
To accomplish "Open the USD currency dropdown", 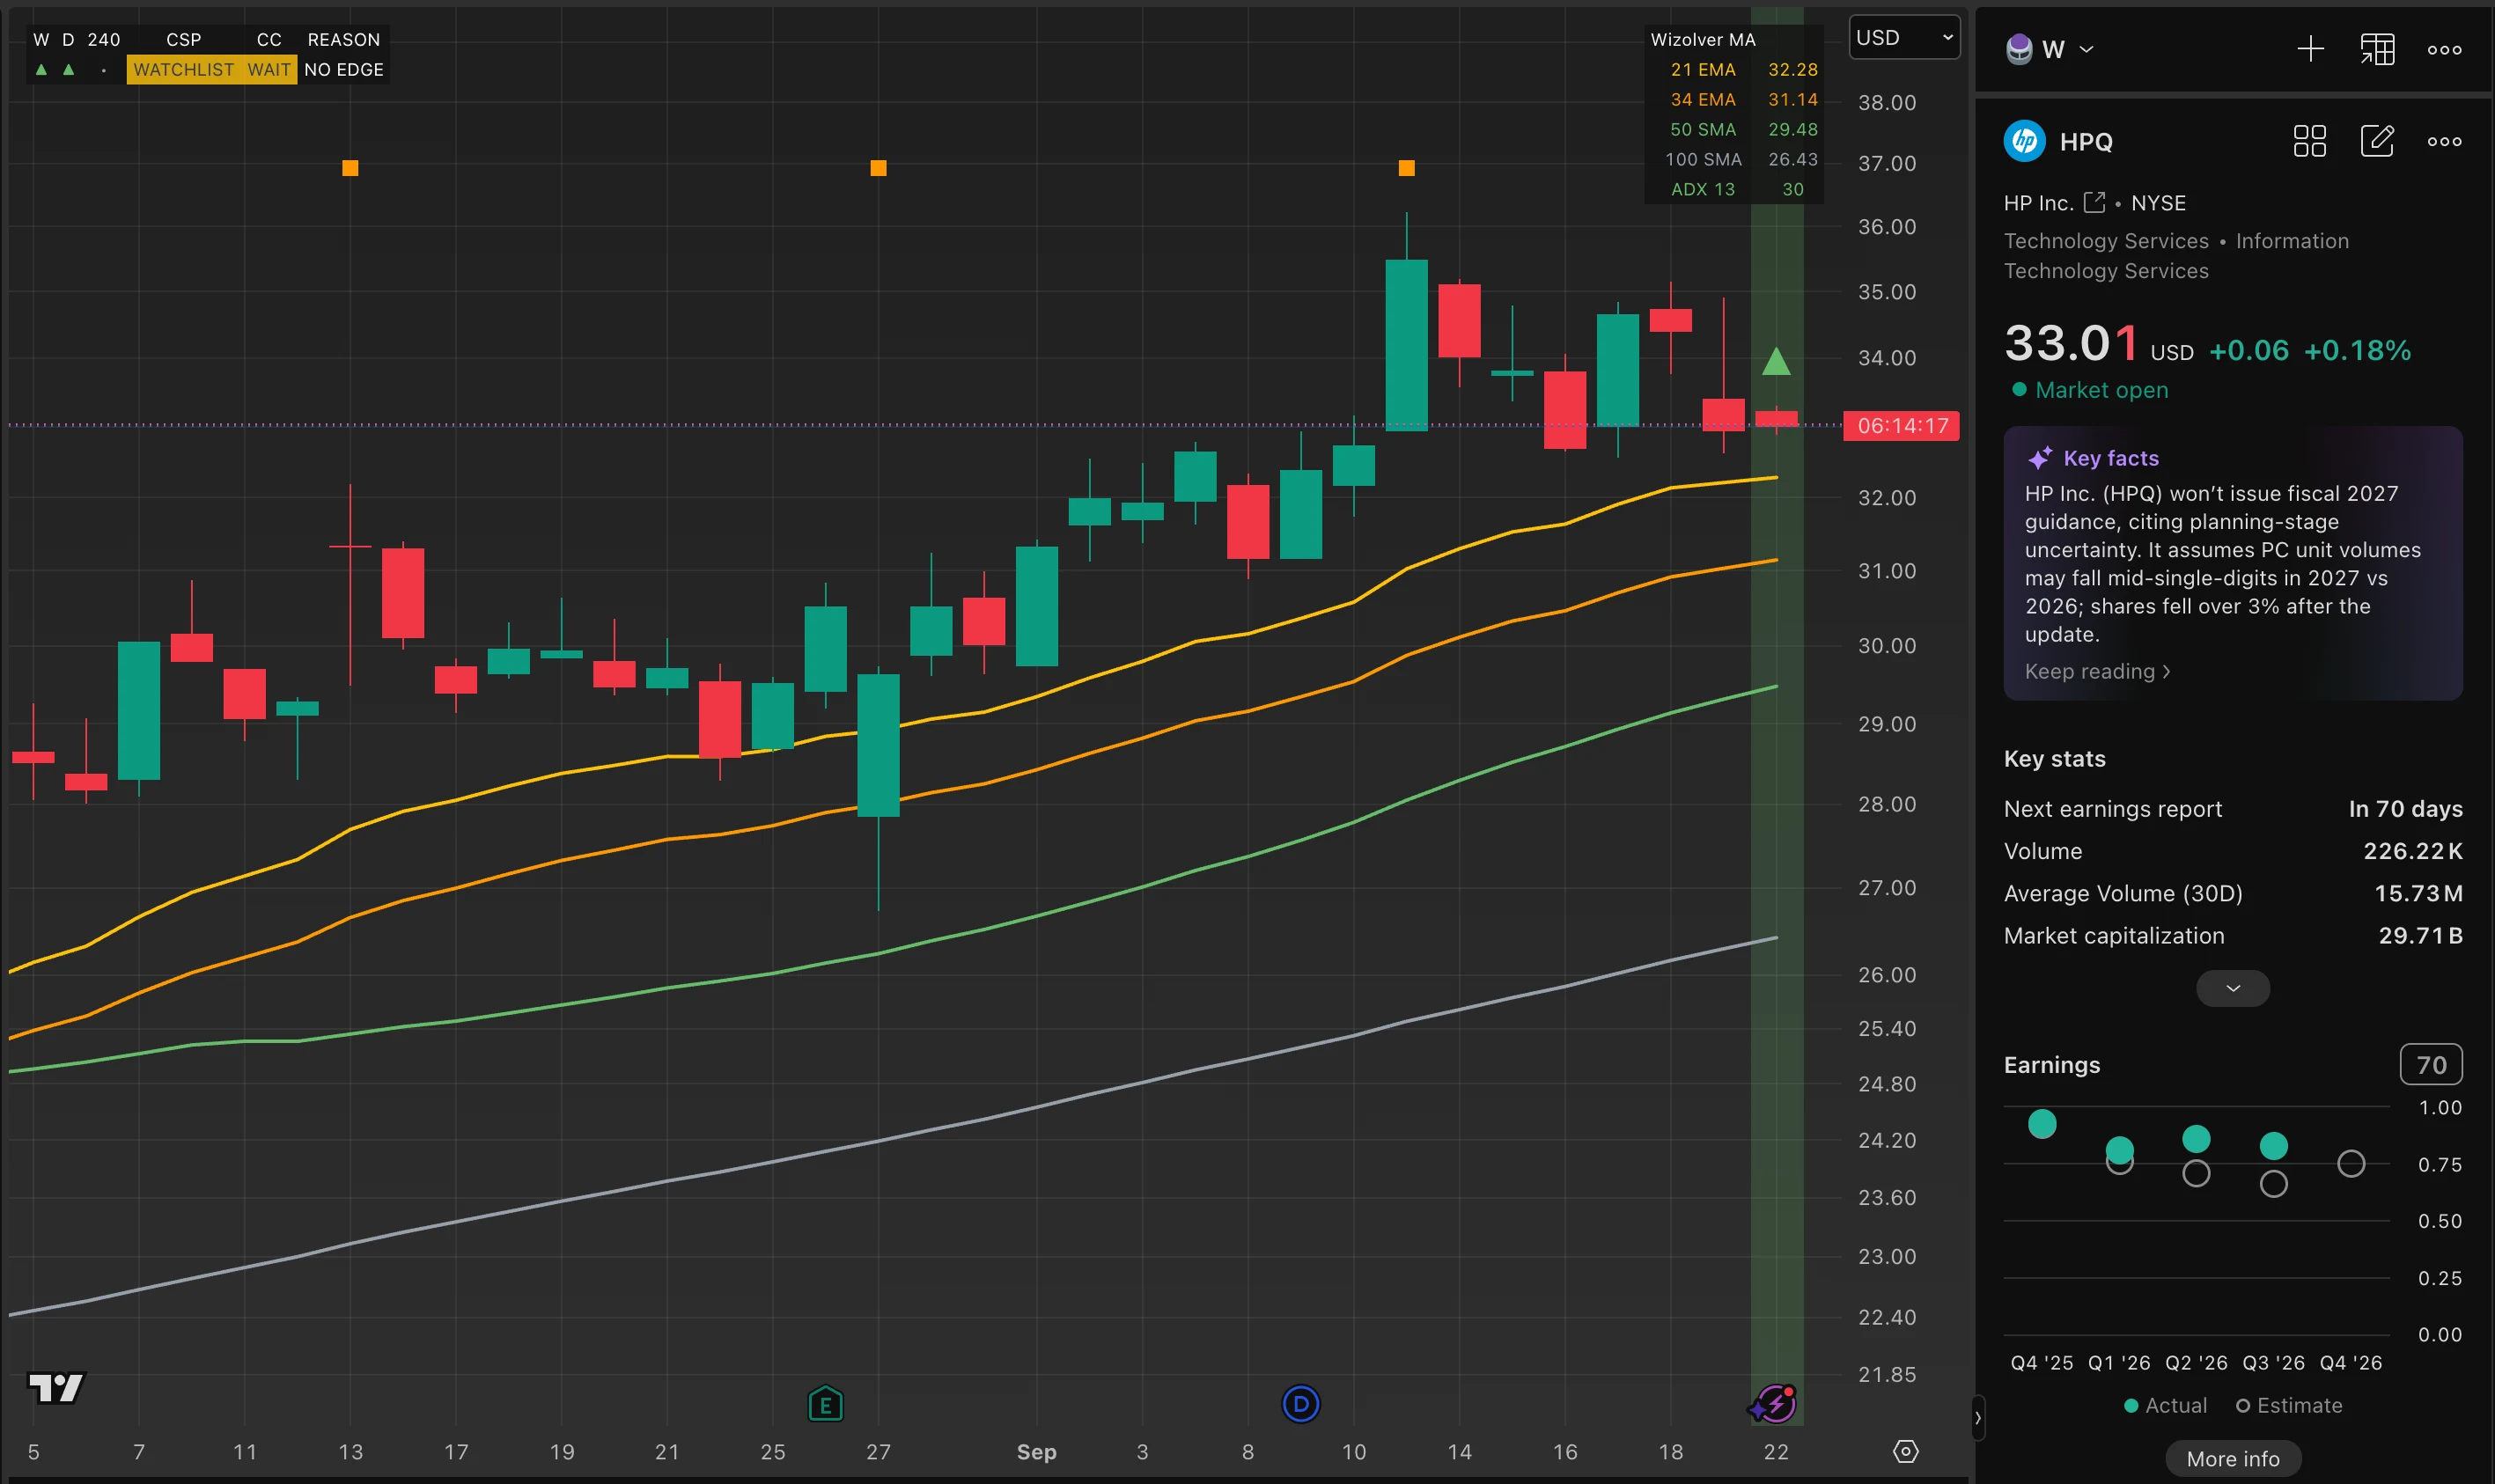I will (1904, 38).
